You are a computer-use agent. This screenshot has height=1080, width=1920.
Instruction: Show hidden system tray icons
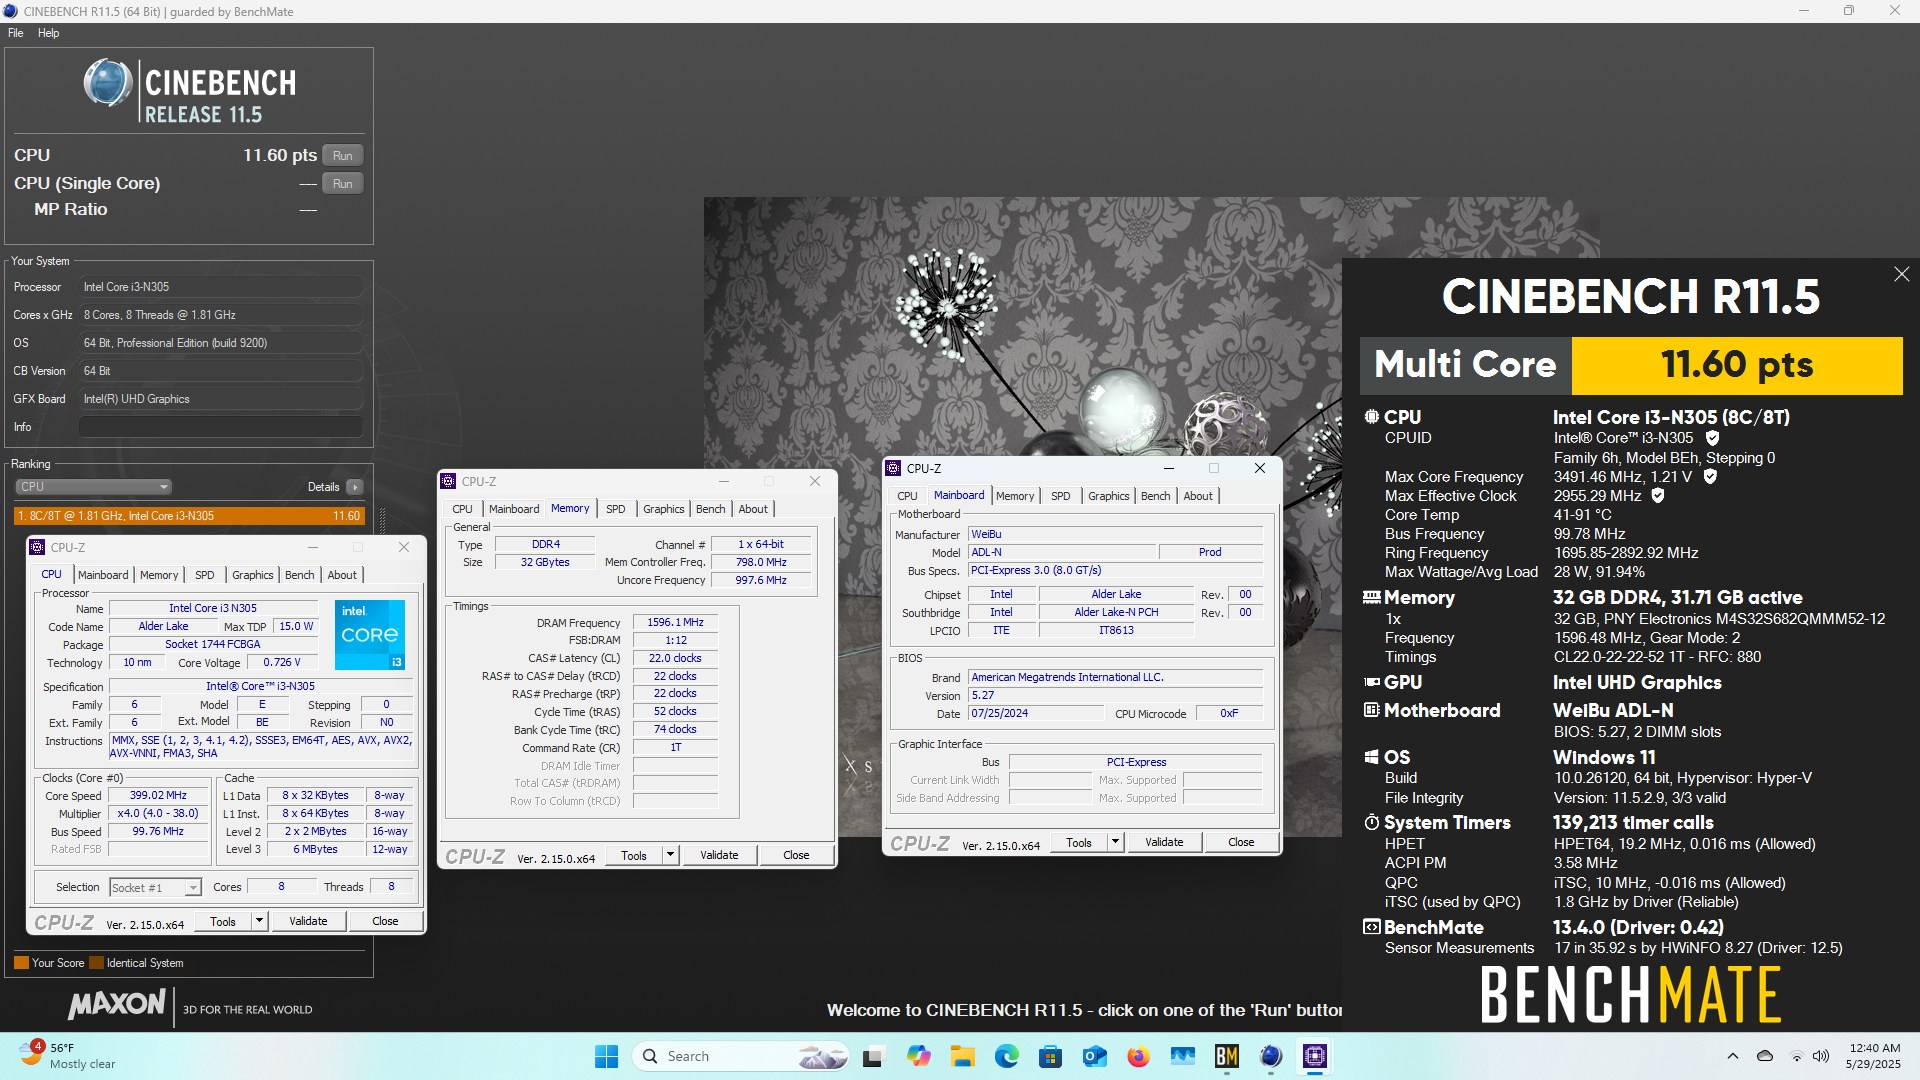(x=1732, y=1057)
